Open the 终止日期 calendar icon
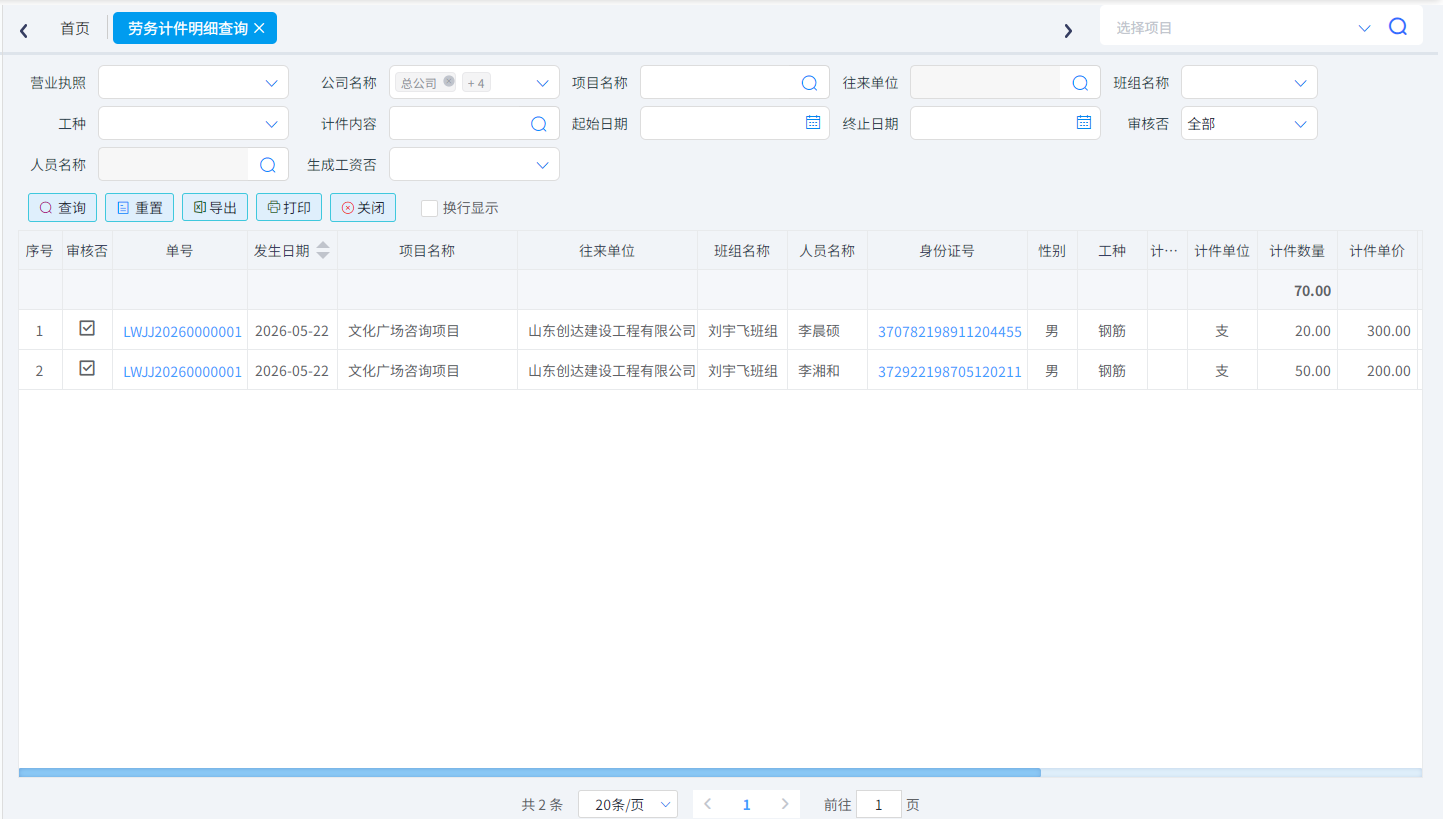Image resolution: width=1443 pixels, height=819 pixels. (1084, 122)
